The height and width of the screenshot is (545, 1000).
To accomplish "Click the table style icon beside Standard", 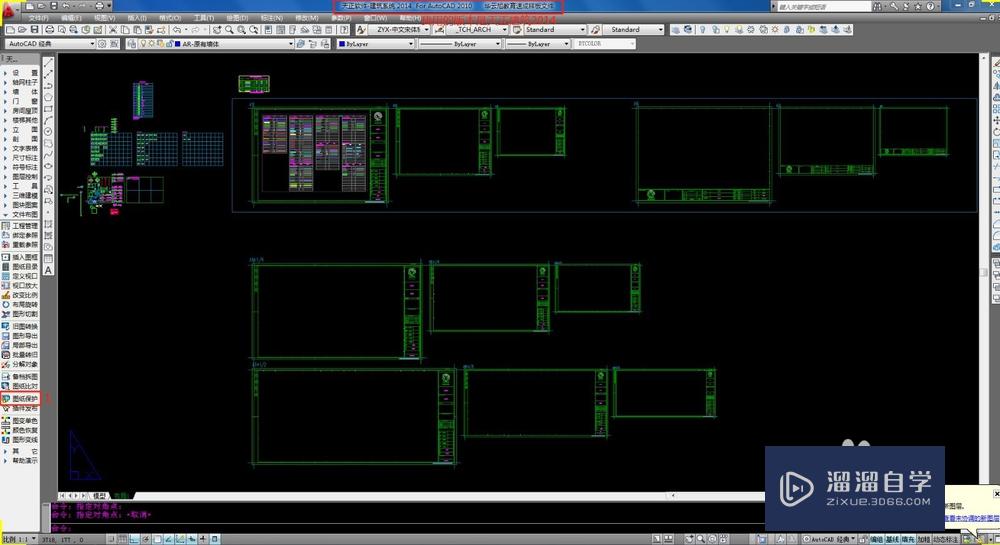I will [x=517, y=29].
